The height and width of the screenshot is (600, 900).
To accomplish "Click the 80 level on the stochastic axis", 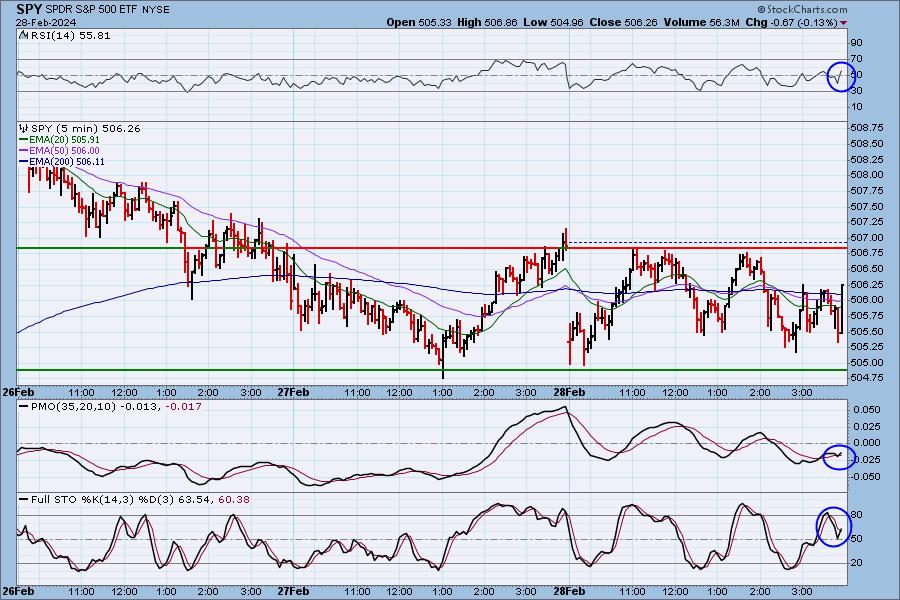I will [x=856, y=514].
